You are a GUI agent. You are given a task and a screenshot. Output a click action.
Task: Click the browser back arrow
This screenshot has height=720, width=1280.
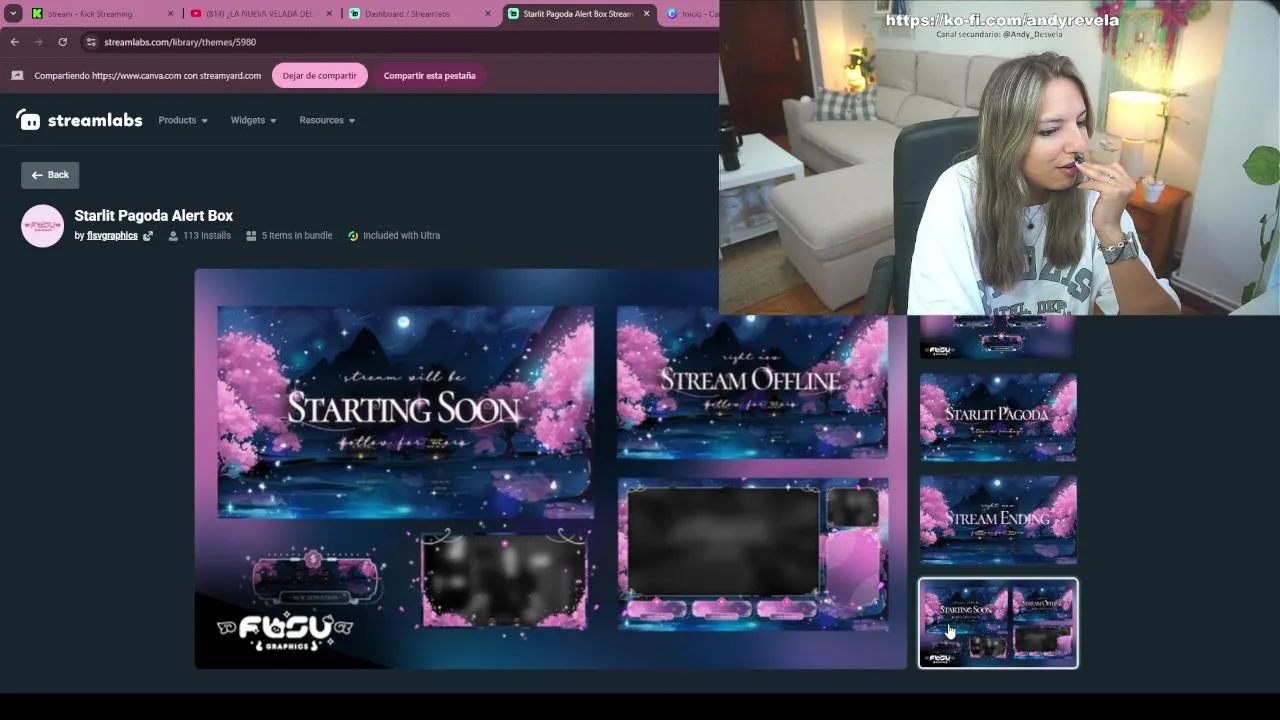click(x=14, y=42)
